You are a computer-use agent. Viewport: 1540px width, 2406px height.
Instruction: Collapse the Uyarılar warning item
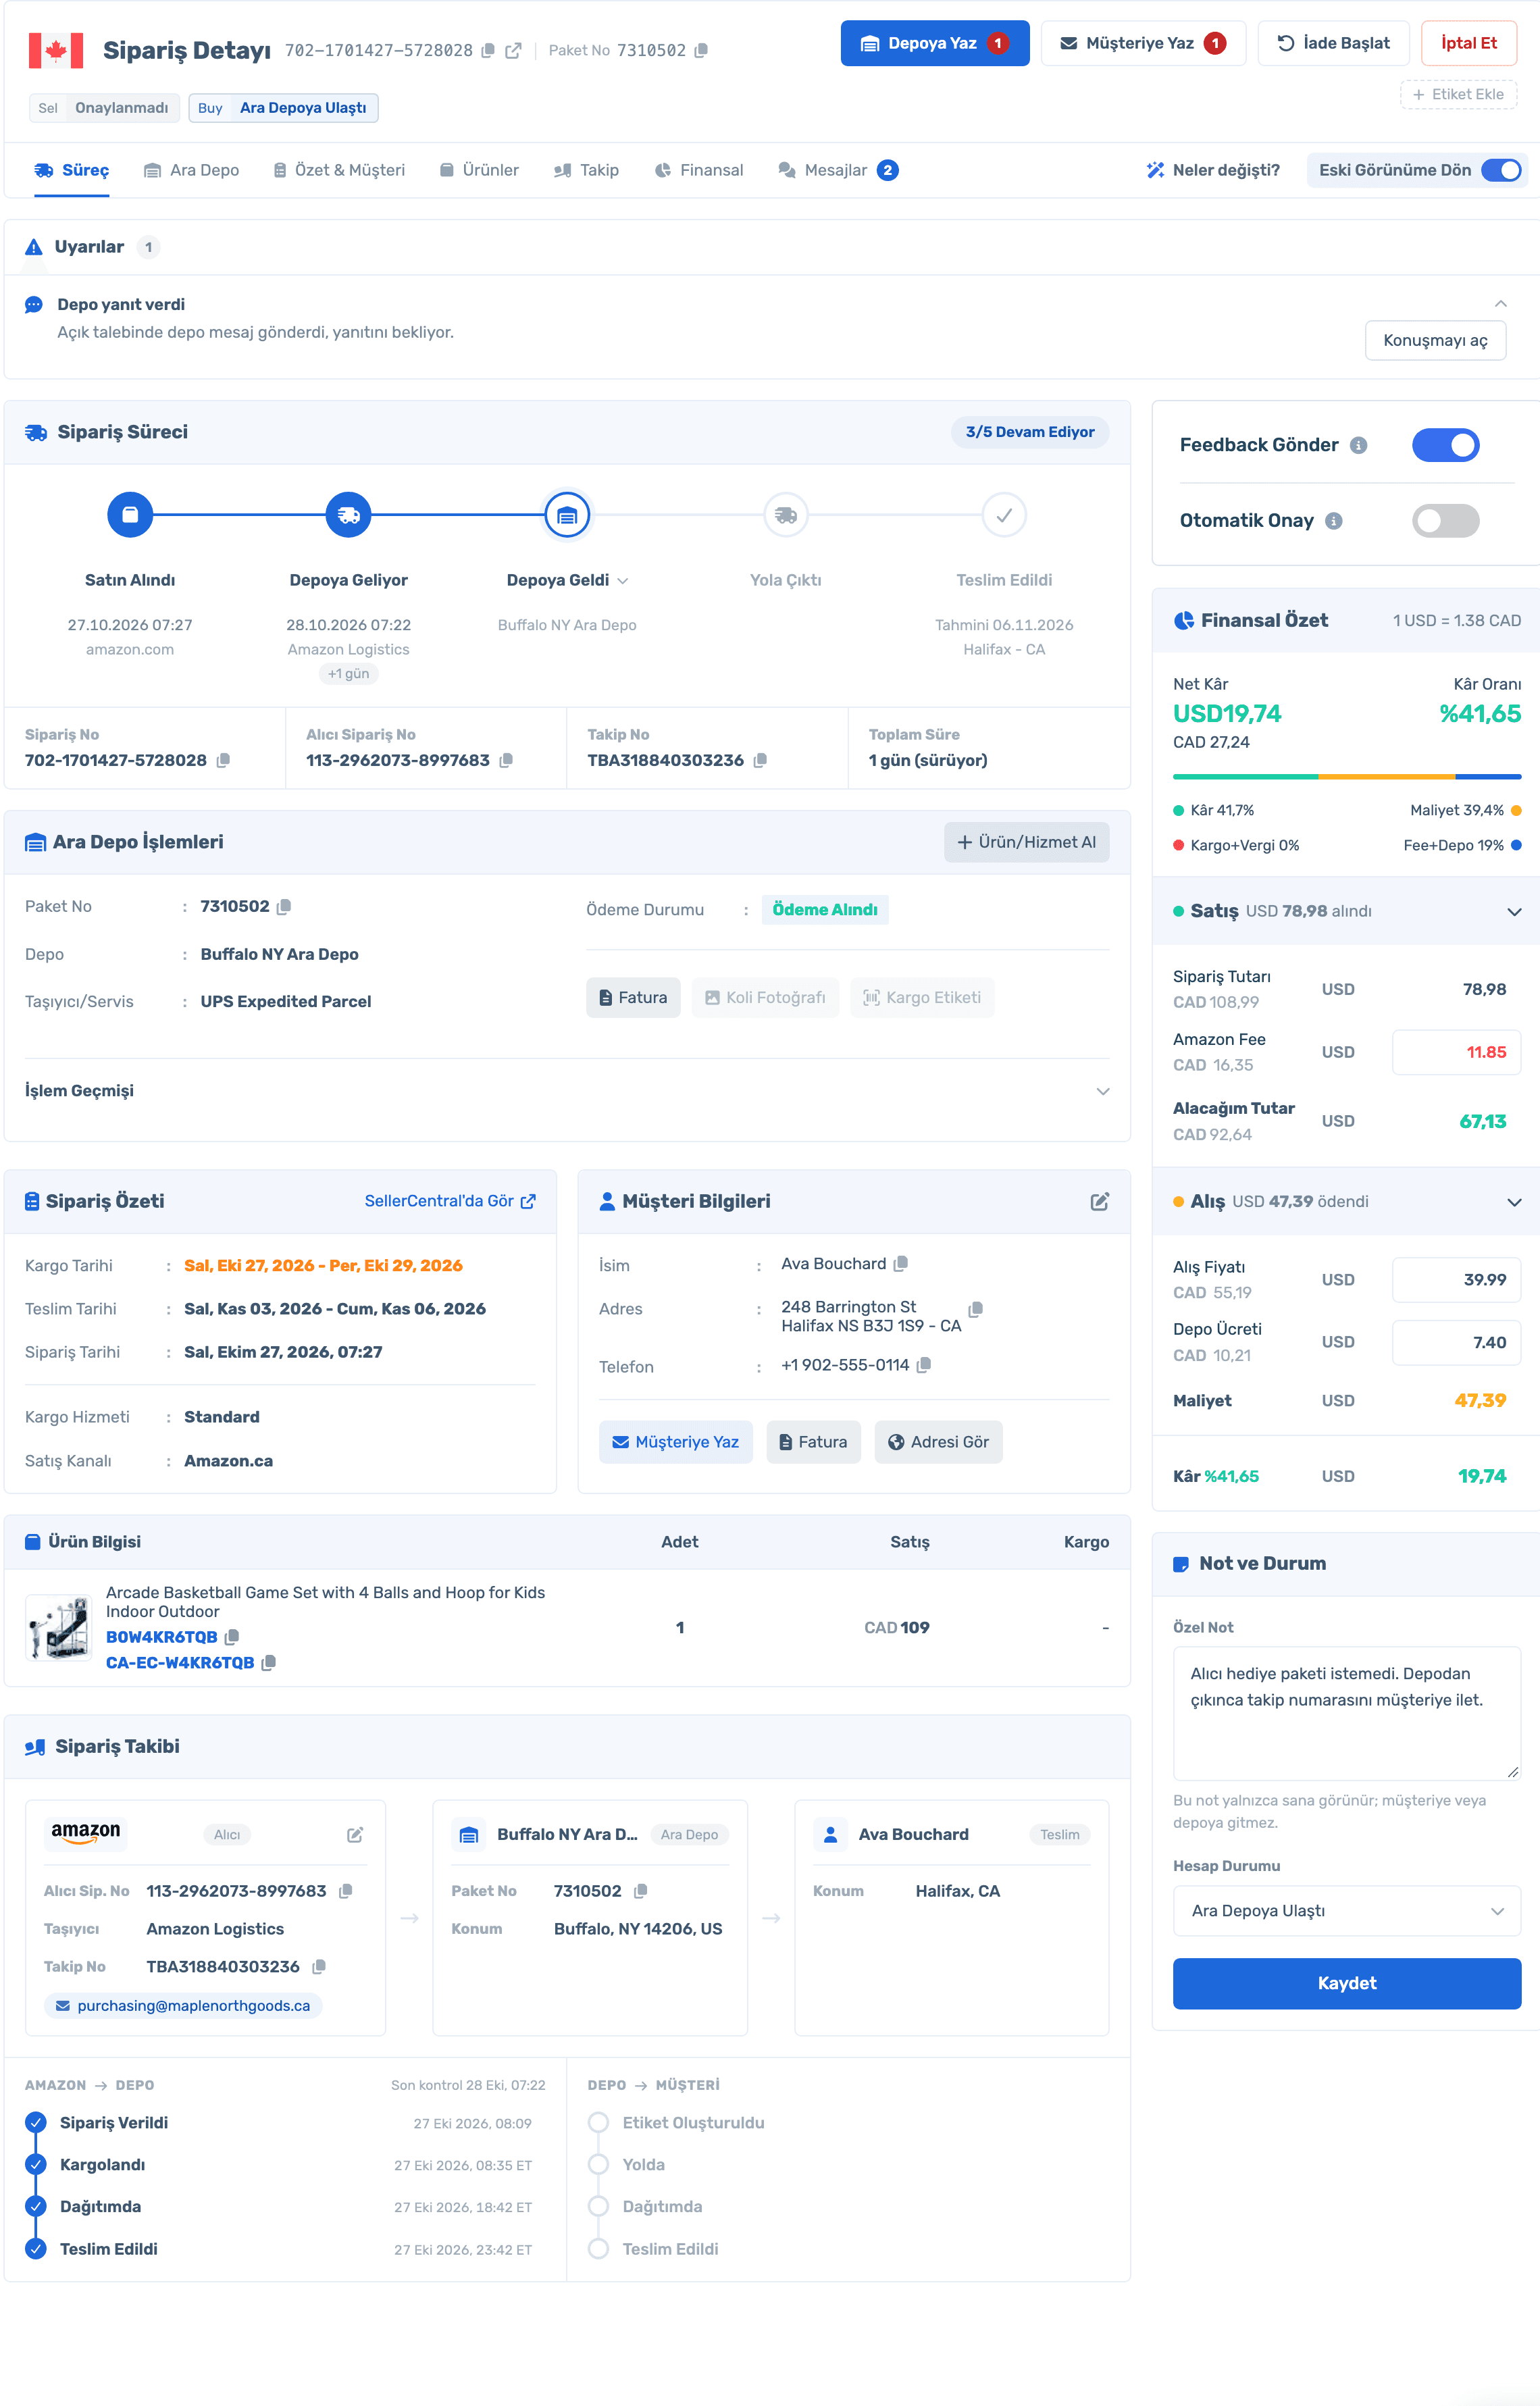click(1500, 304)
